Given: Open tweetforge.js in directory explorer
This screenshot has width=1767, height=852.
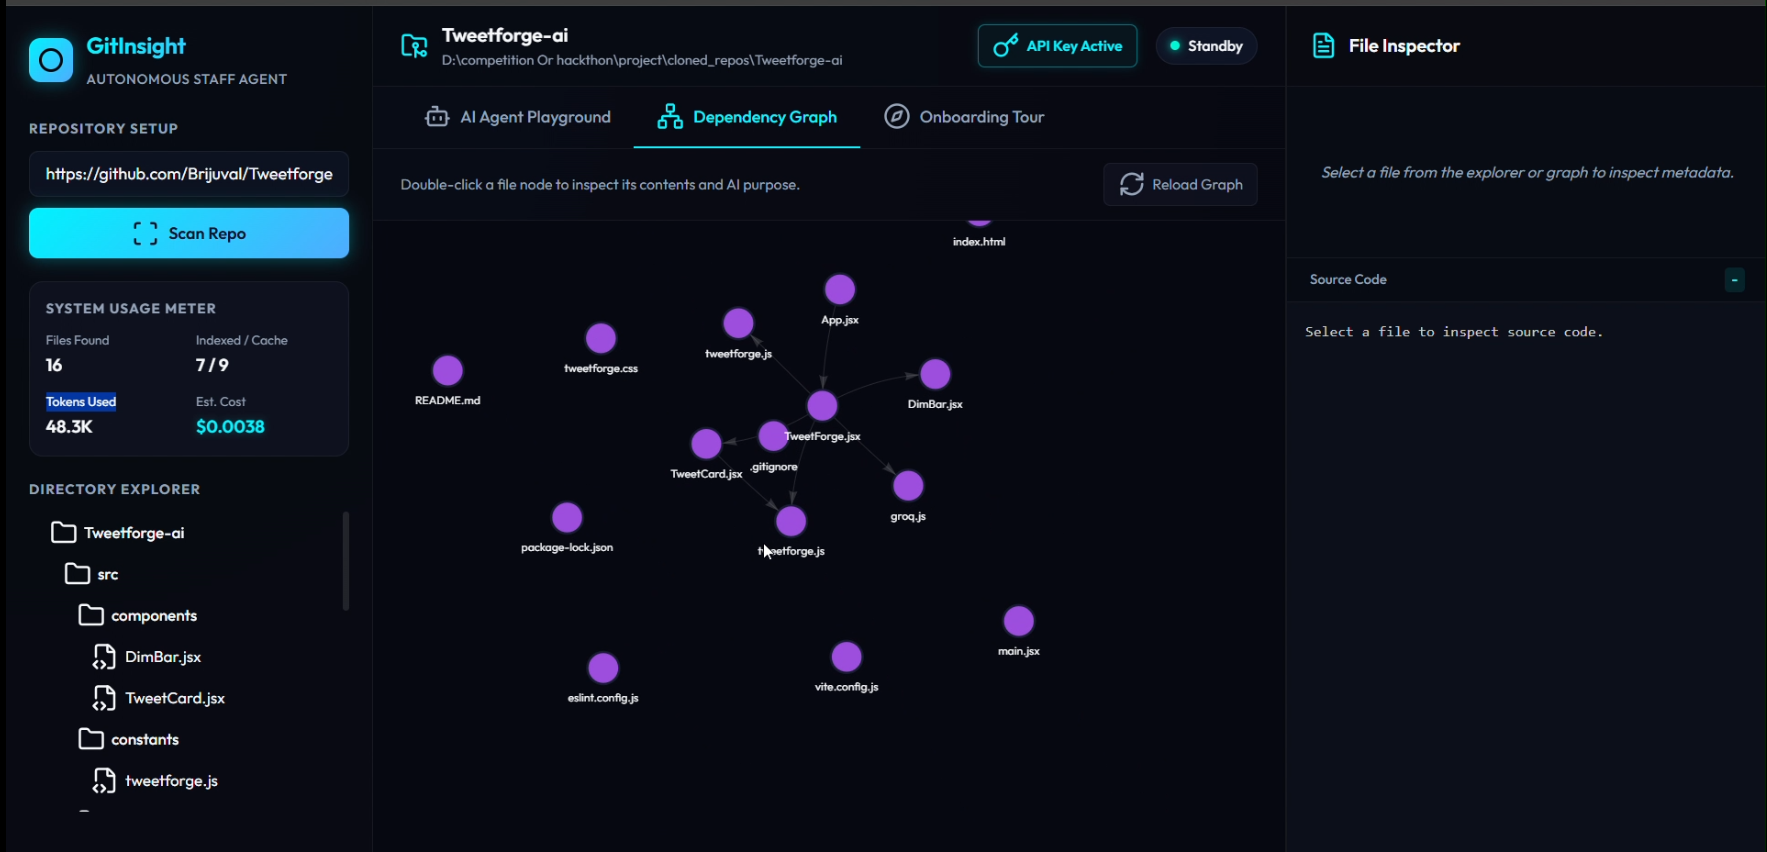Looking at the screenshot, I should coord(155,780).
